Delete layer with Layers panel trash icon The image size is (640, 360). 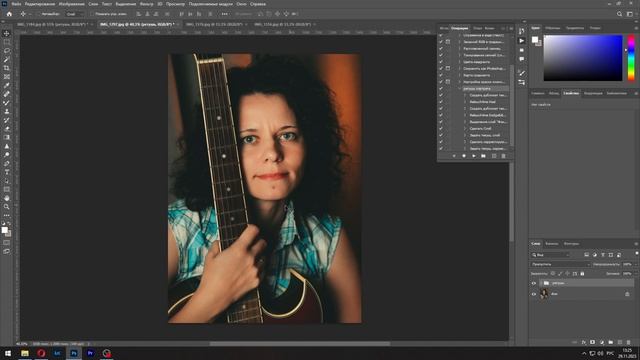(x=629, y=342)
